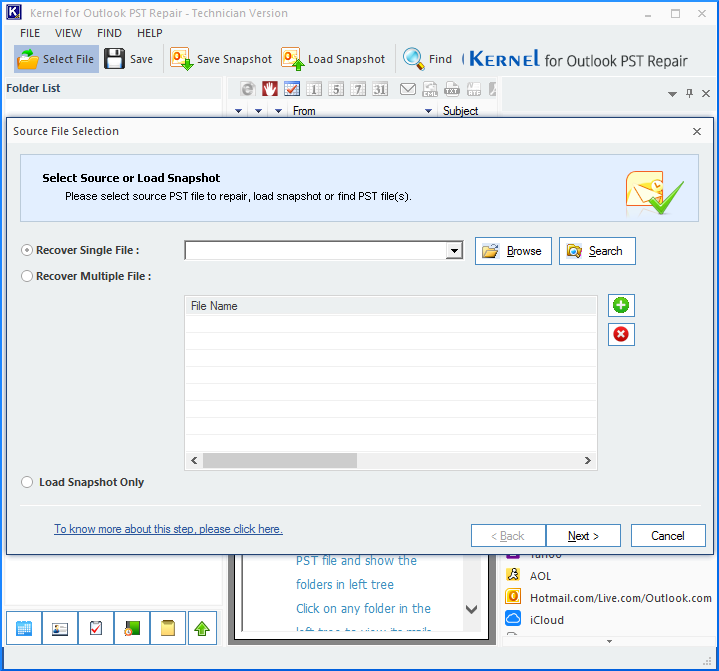Click the single file path input field

315,250
